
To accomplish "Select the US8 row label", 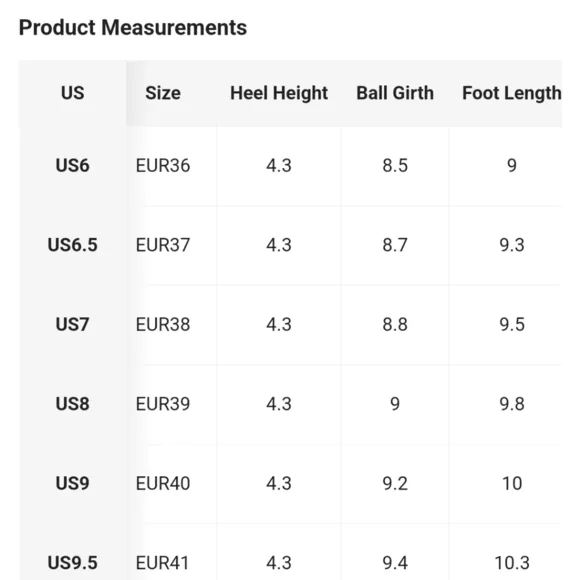I will pyautogui.click(x=72, y=404).
